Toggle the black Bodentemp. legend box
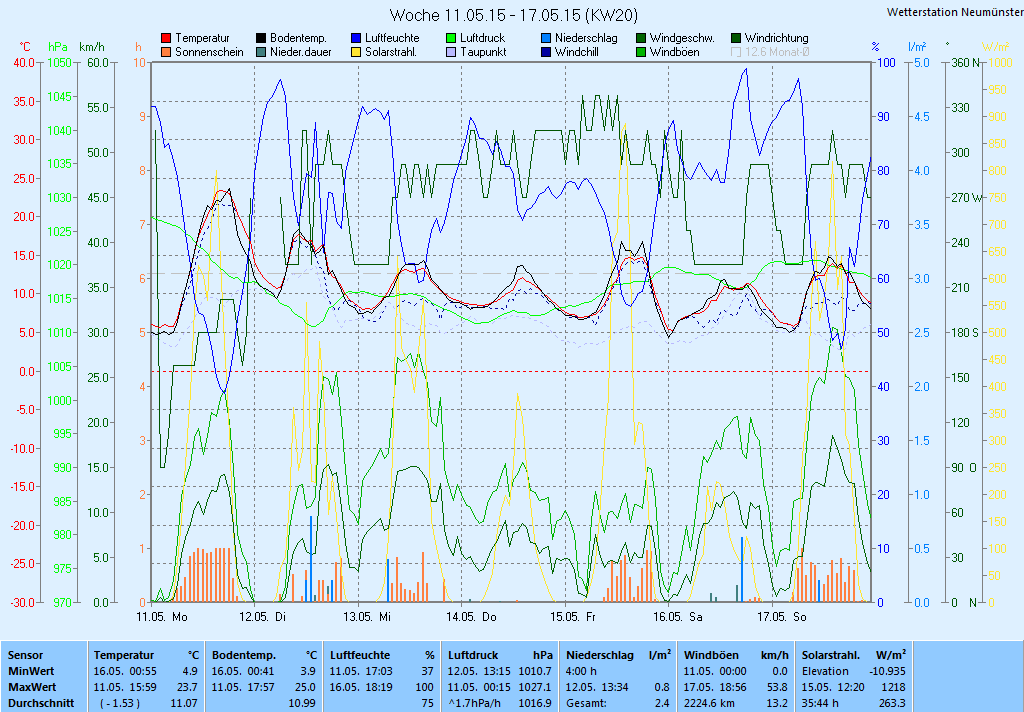Image resolution: width=1024 pixels, height=712 pixels. click(261, 39)
